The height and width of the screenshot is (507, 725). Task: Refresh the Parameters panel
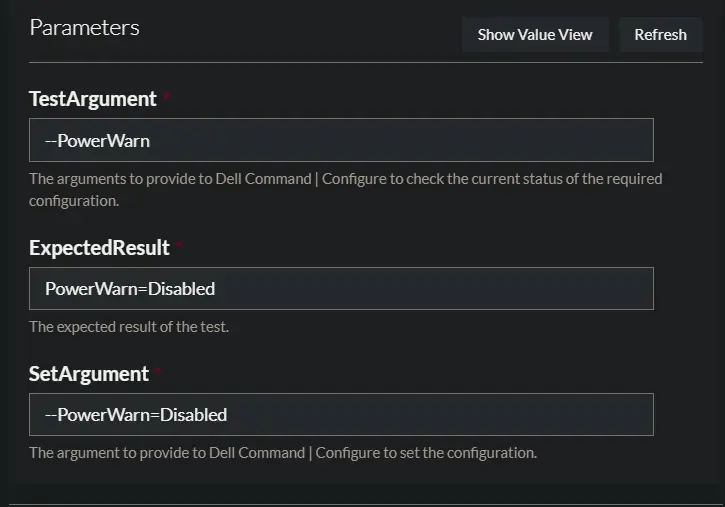(x=661, y=35)
